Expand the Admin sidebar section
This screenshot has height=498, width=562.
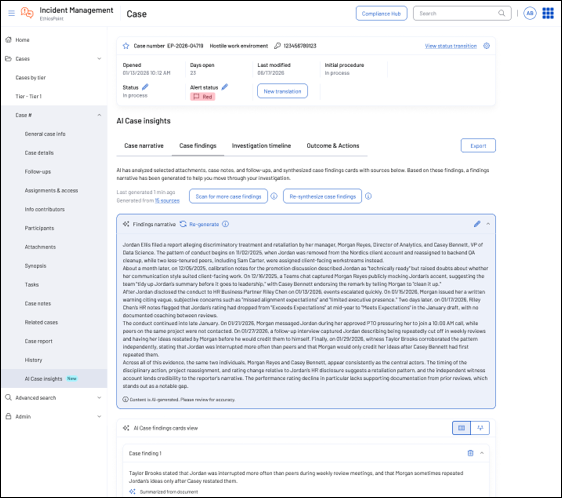(x=99, y=416)
